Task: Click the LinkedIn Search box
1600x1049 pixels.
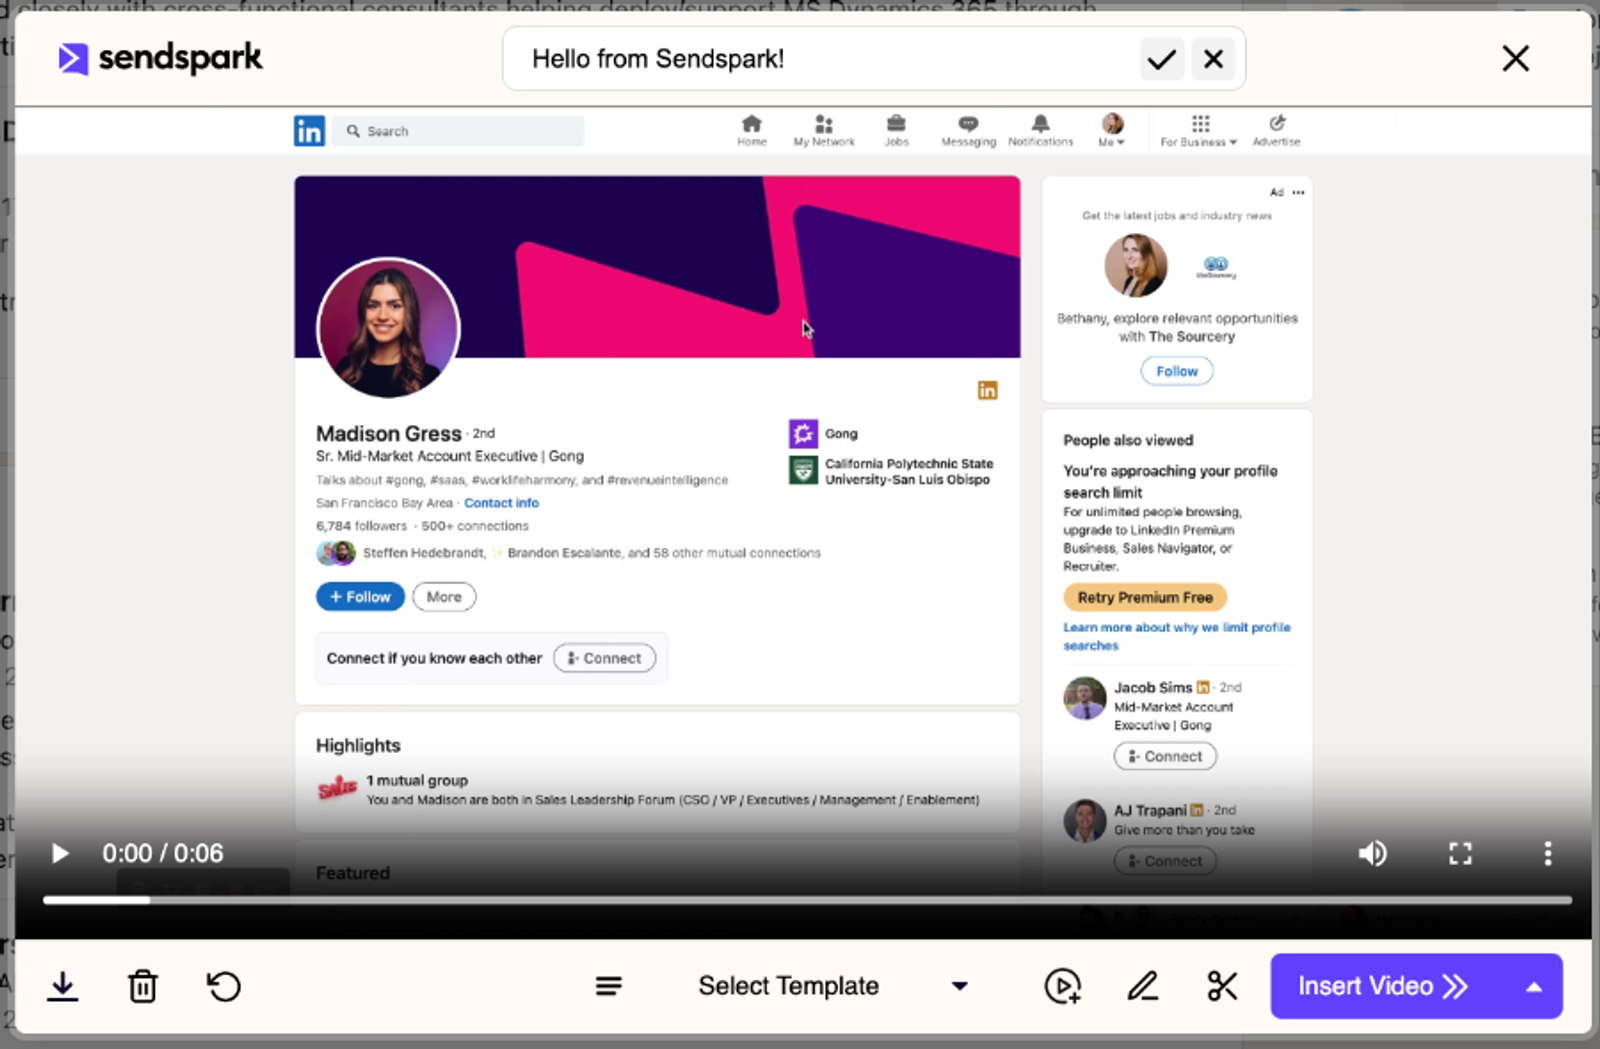Action: 459,131
